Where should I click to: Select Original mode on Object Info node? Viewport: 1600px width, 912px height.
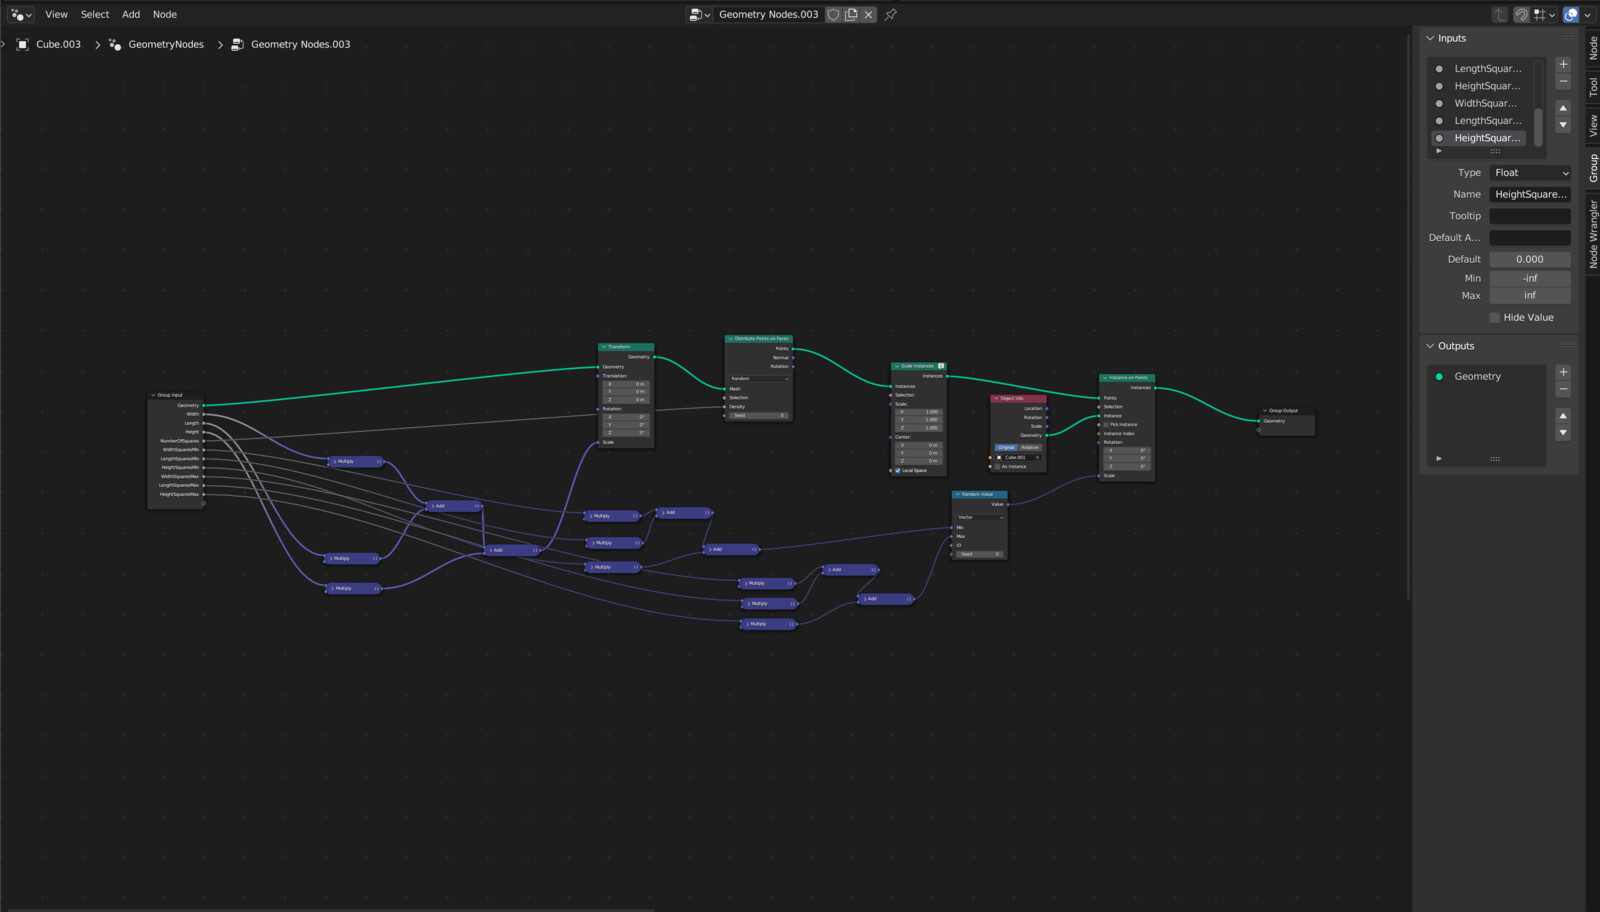coord(1006,448)
